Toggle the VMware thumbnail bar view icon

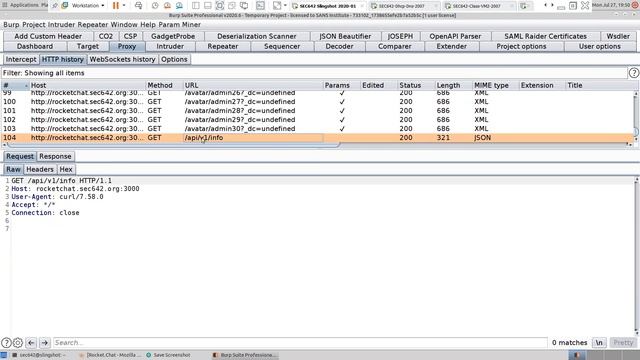[x=208, y=6]
